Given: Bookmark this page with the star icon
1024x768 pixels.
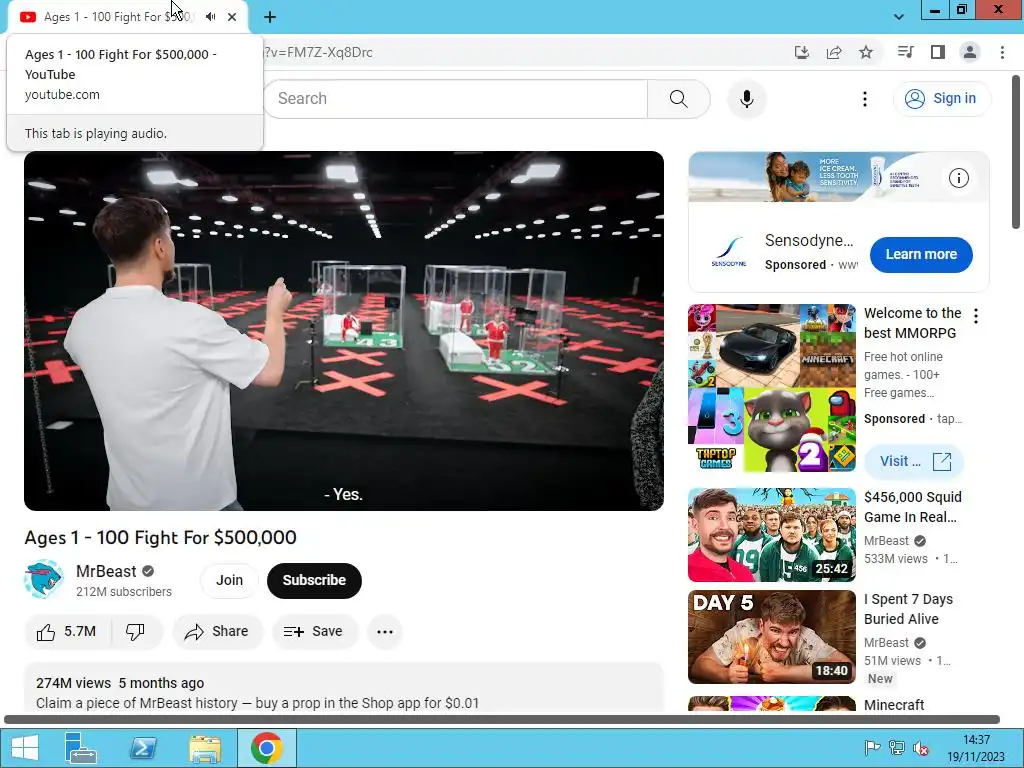Looking at the screenshot, I should 866,52.
